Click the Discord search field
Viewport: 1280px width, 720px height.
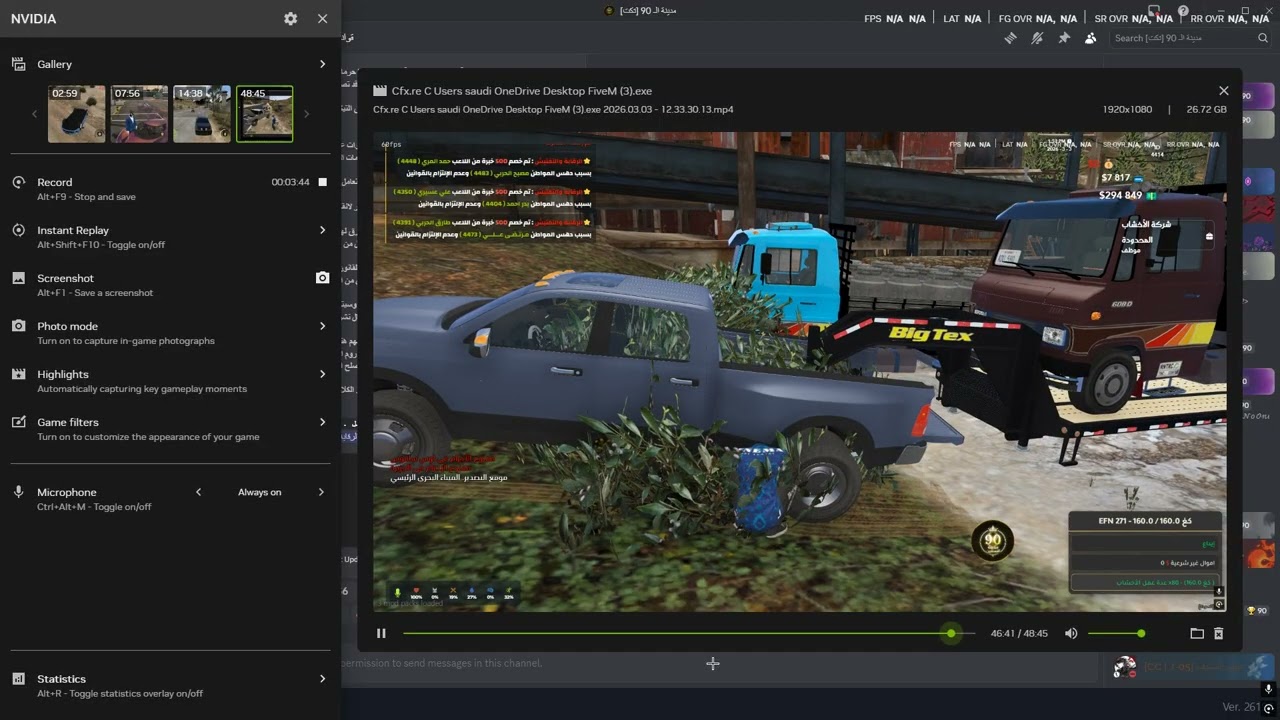(1192, 38)
